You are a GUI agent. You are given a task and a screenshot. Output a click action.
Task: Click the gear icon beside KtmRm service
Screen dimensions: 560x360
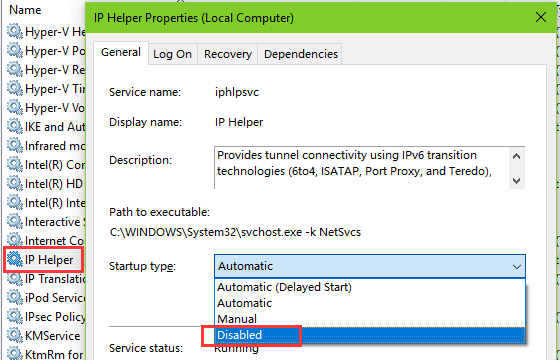pos(15,353)
